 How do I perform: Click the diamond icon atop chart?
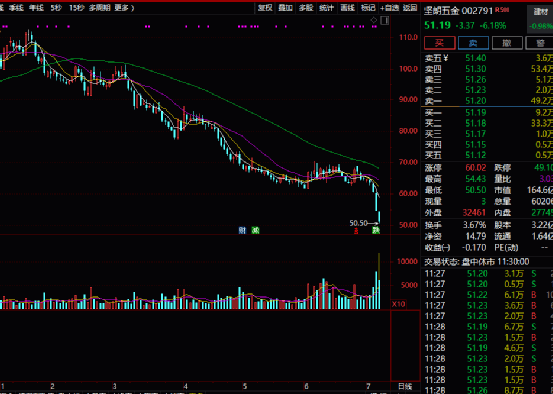coord(374,20)
